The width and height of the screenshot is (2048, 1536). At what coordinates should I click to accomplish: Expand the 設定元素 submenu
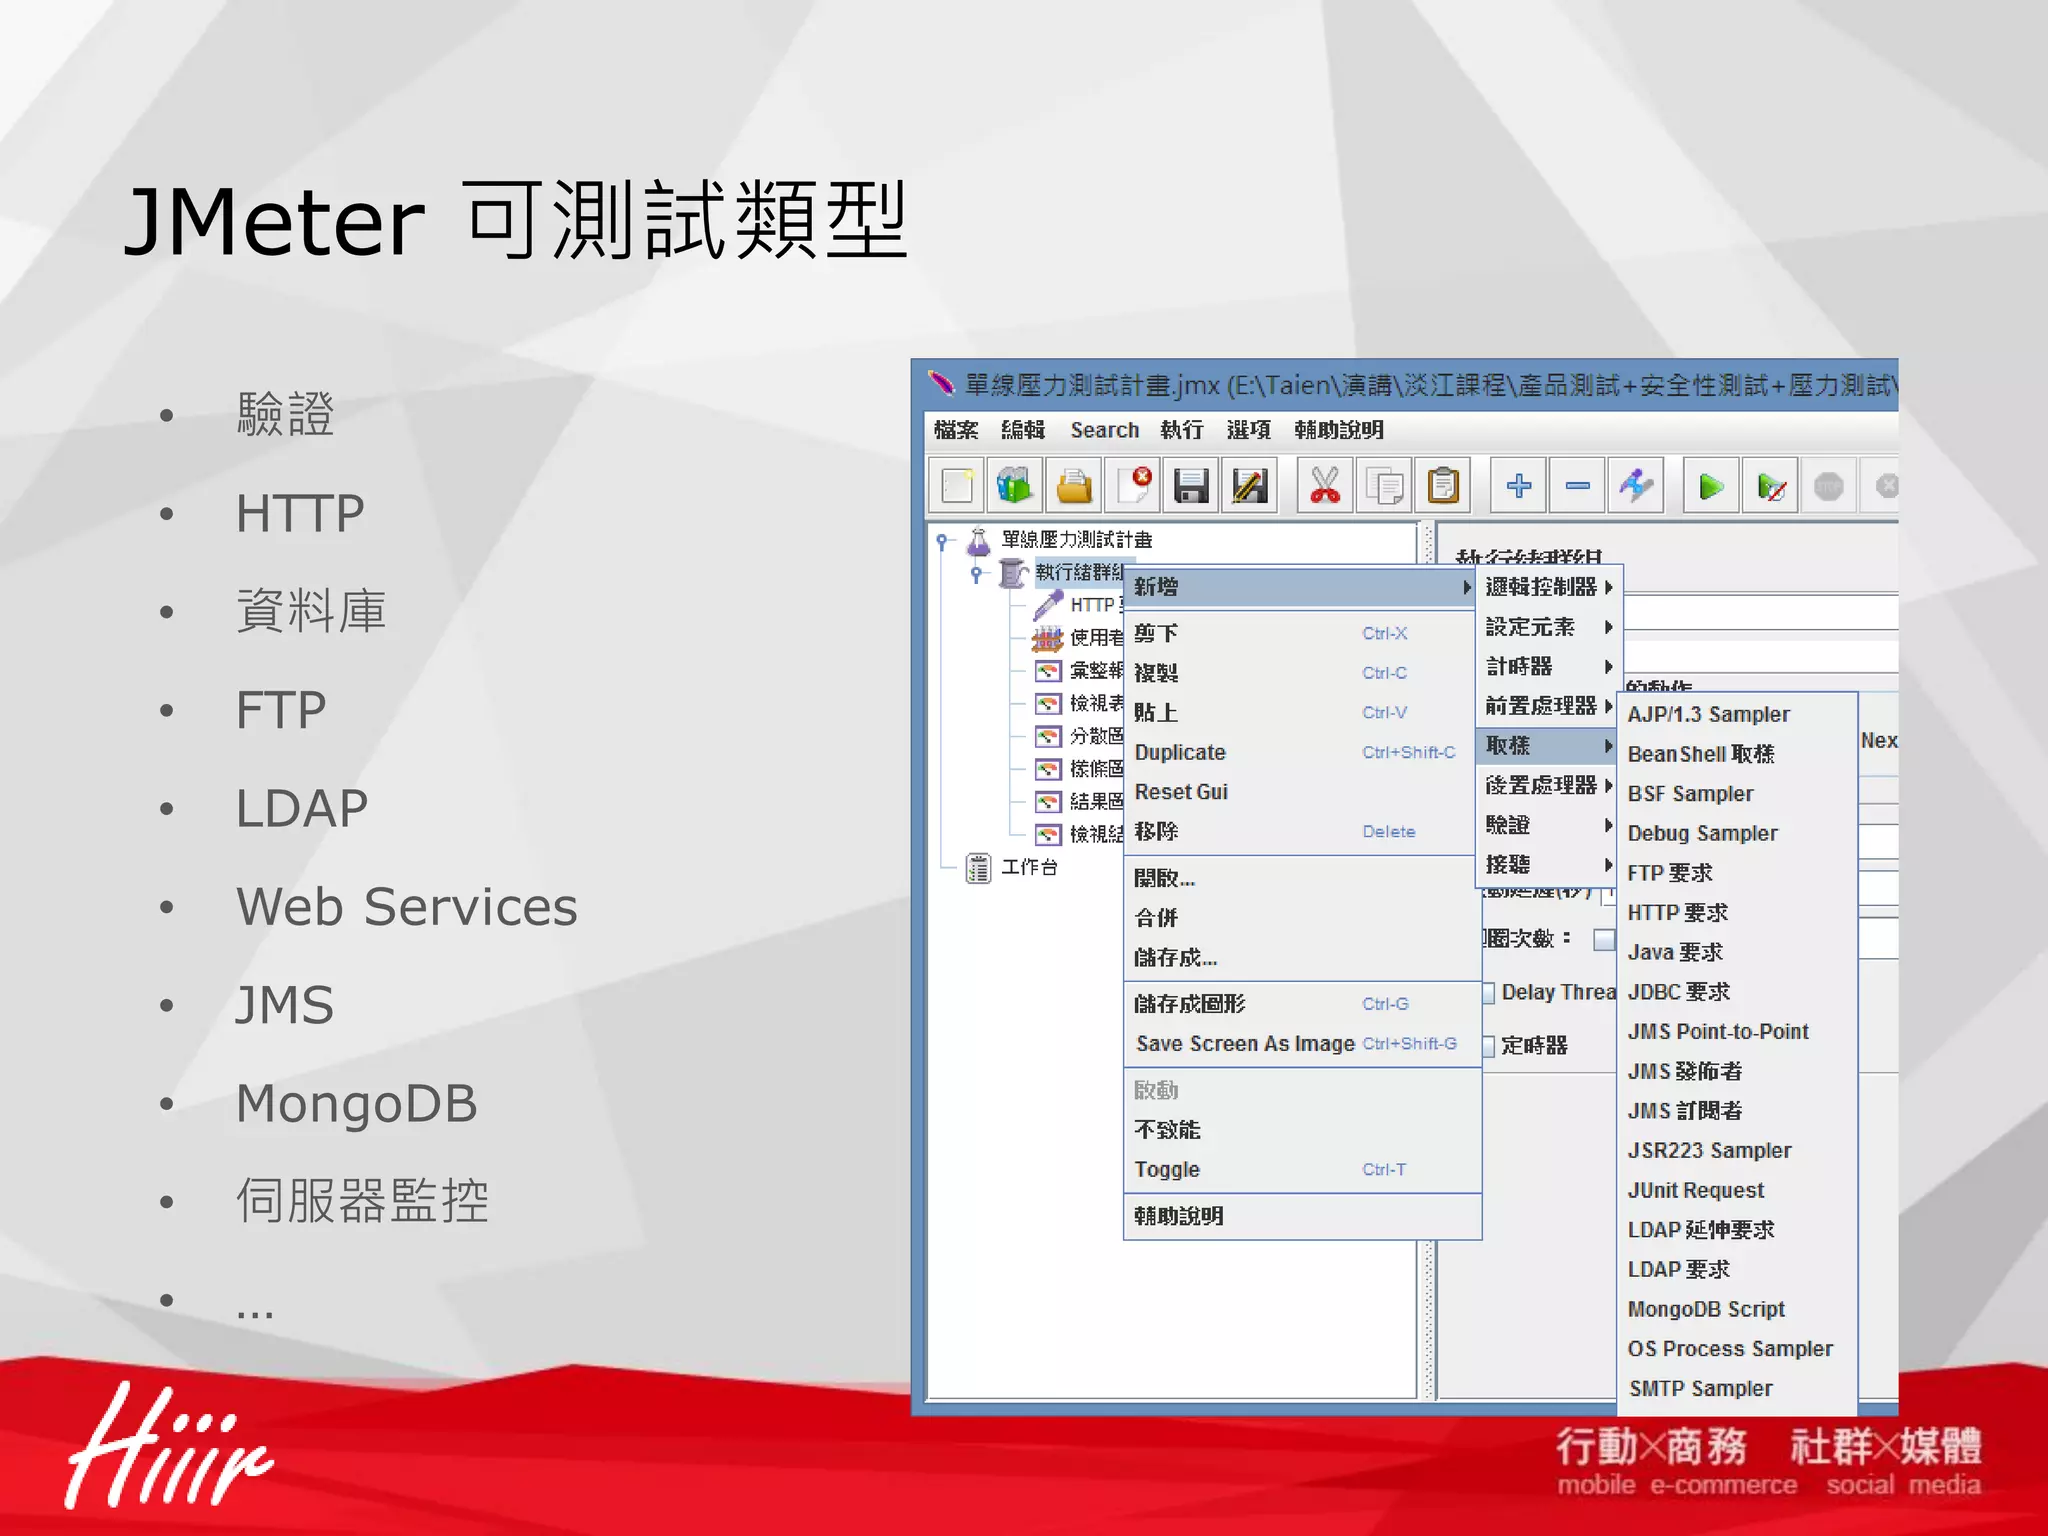pos(1549,627)
